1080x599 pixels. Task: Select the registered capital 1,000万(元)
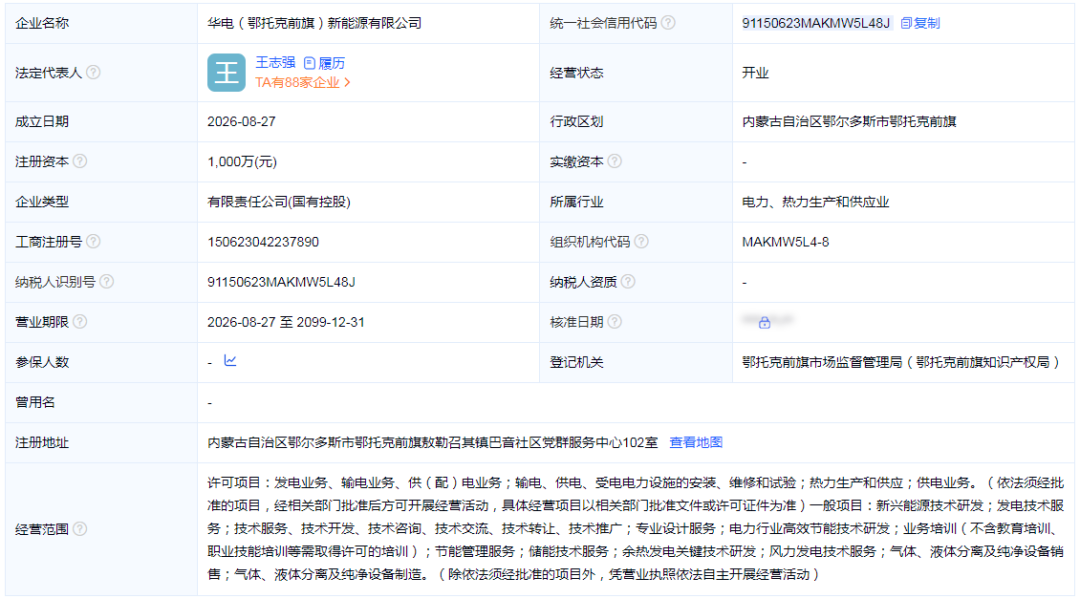click(242, 162)
